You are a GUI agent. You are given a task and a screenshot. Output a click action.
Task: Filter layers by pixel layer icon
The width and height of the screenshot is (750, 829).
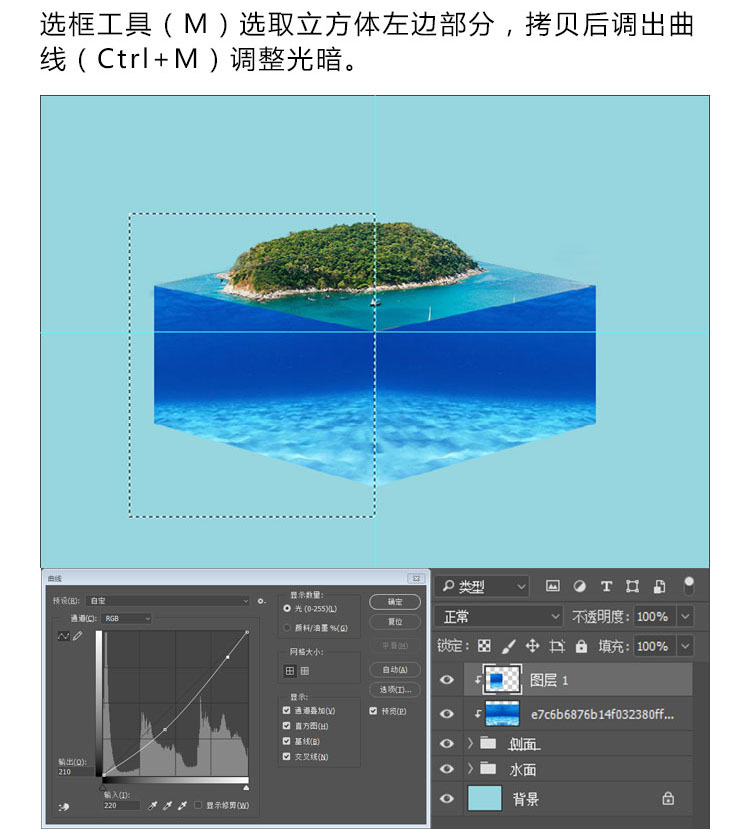coord(552,586)
